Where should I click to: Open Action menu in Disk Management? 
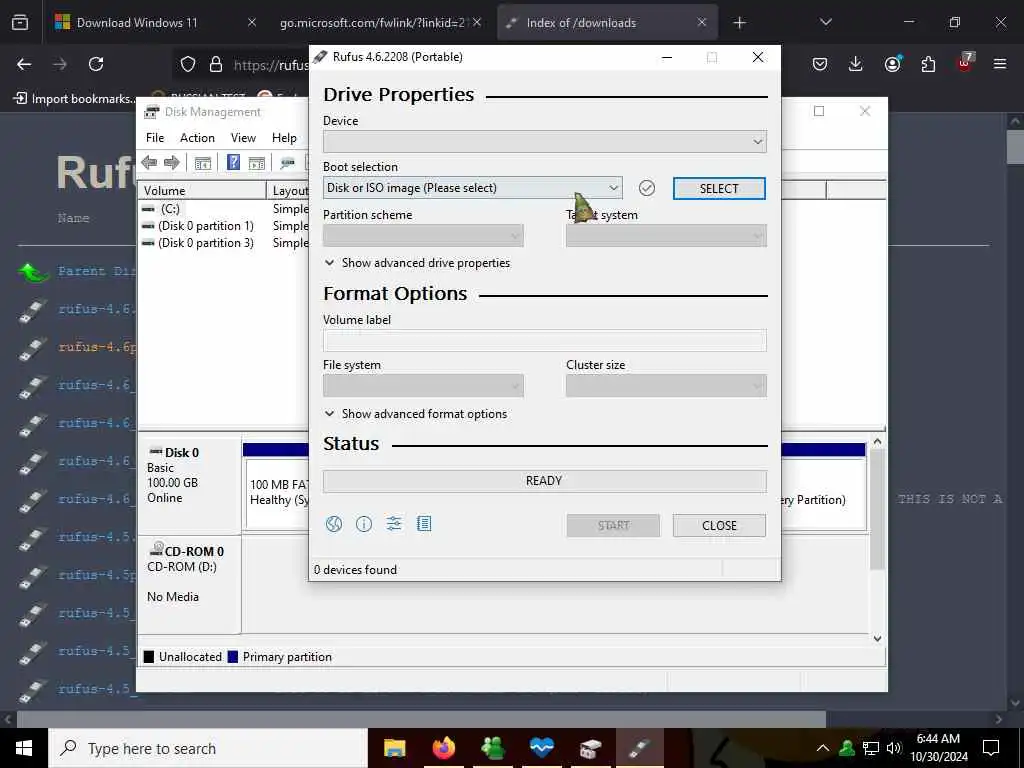pos(197,138)
